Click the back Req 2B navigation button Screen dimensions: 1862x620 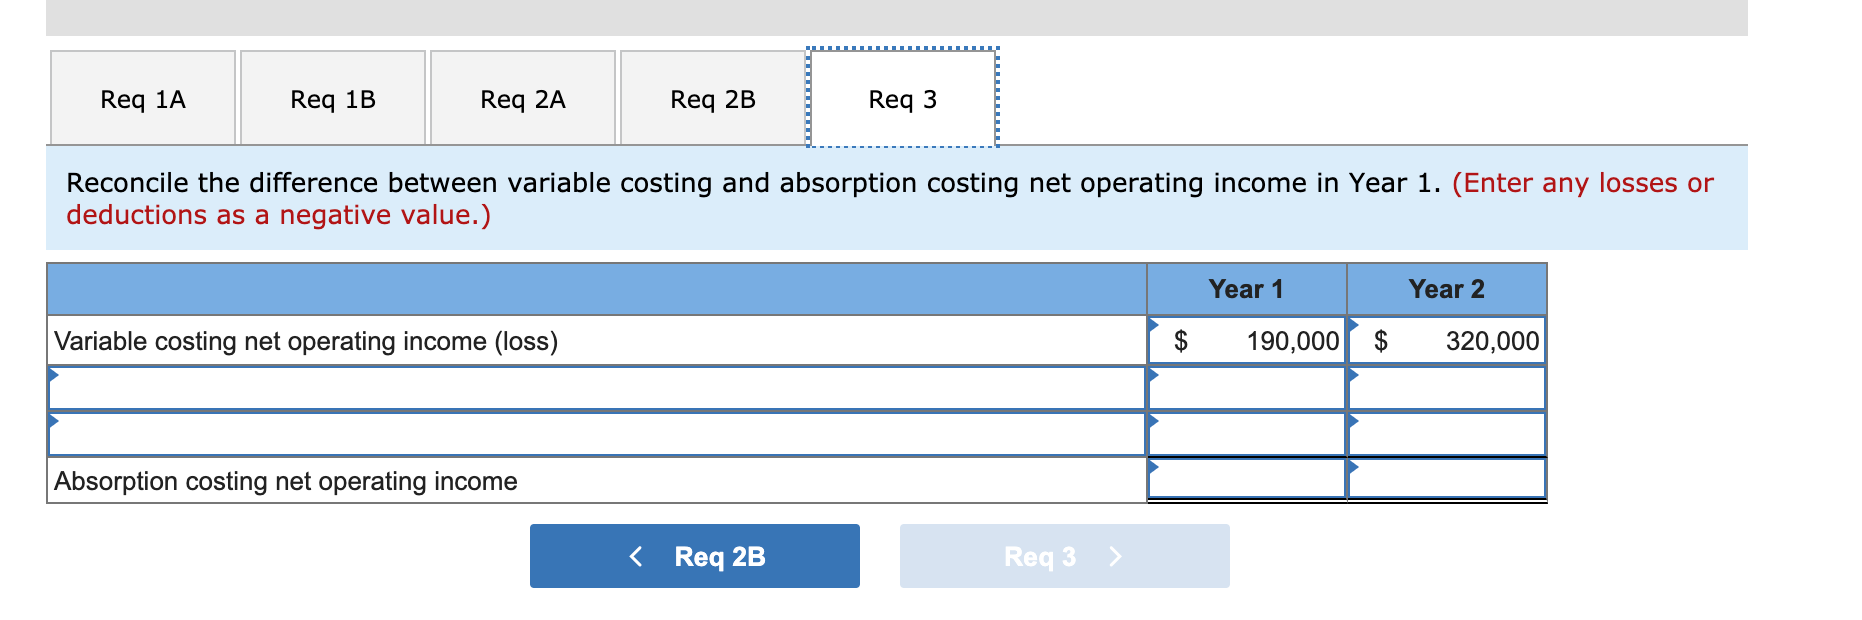(x=694, y=556)
